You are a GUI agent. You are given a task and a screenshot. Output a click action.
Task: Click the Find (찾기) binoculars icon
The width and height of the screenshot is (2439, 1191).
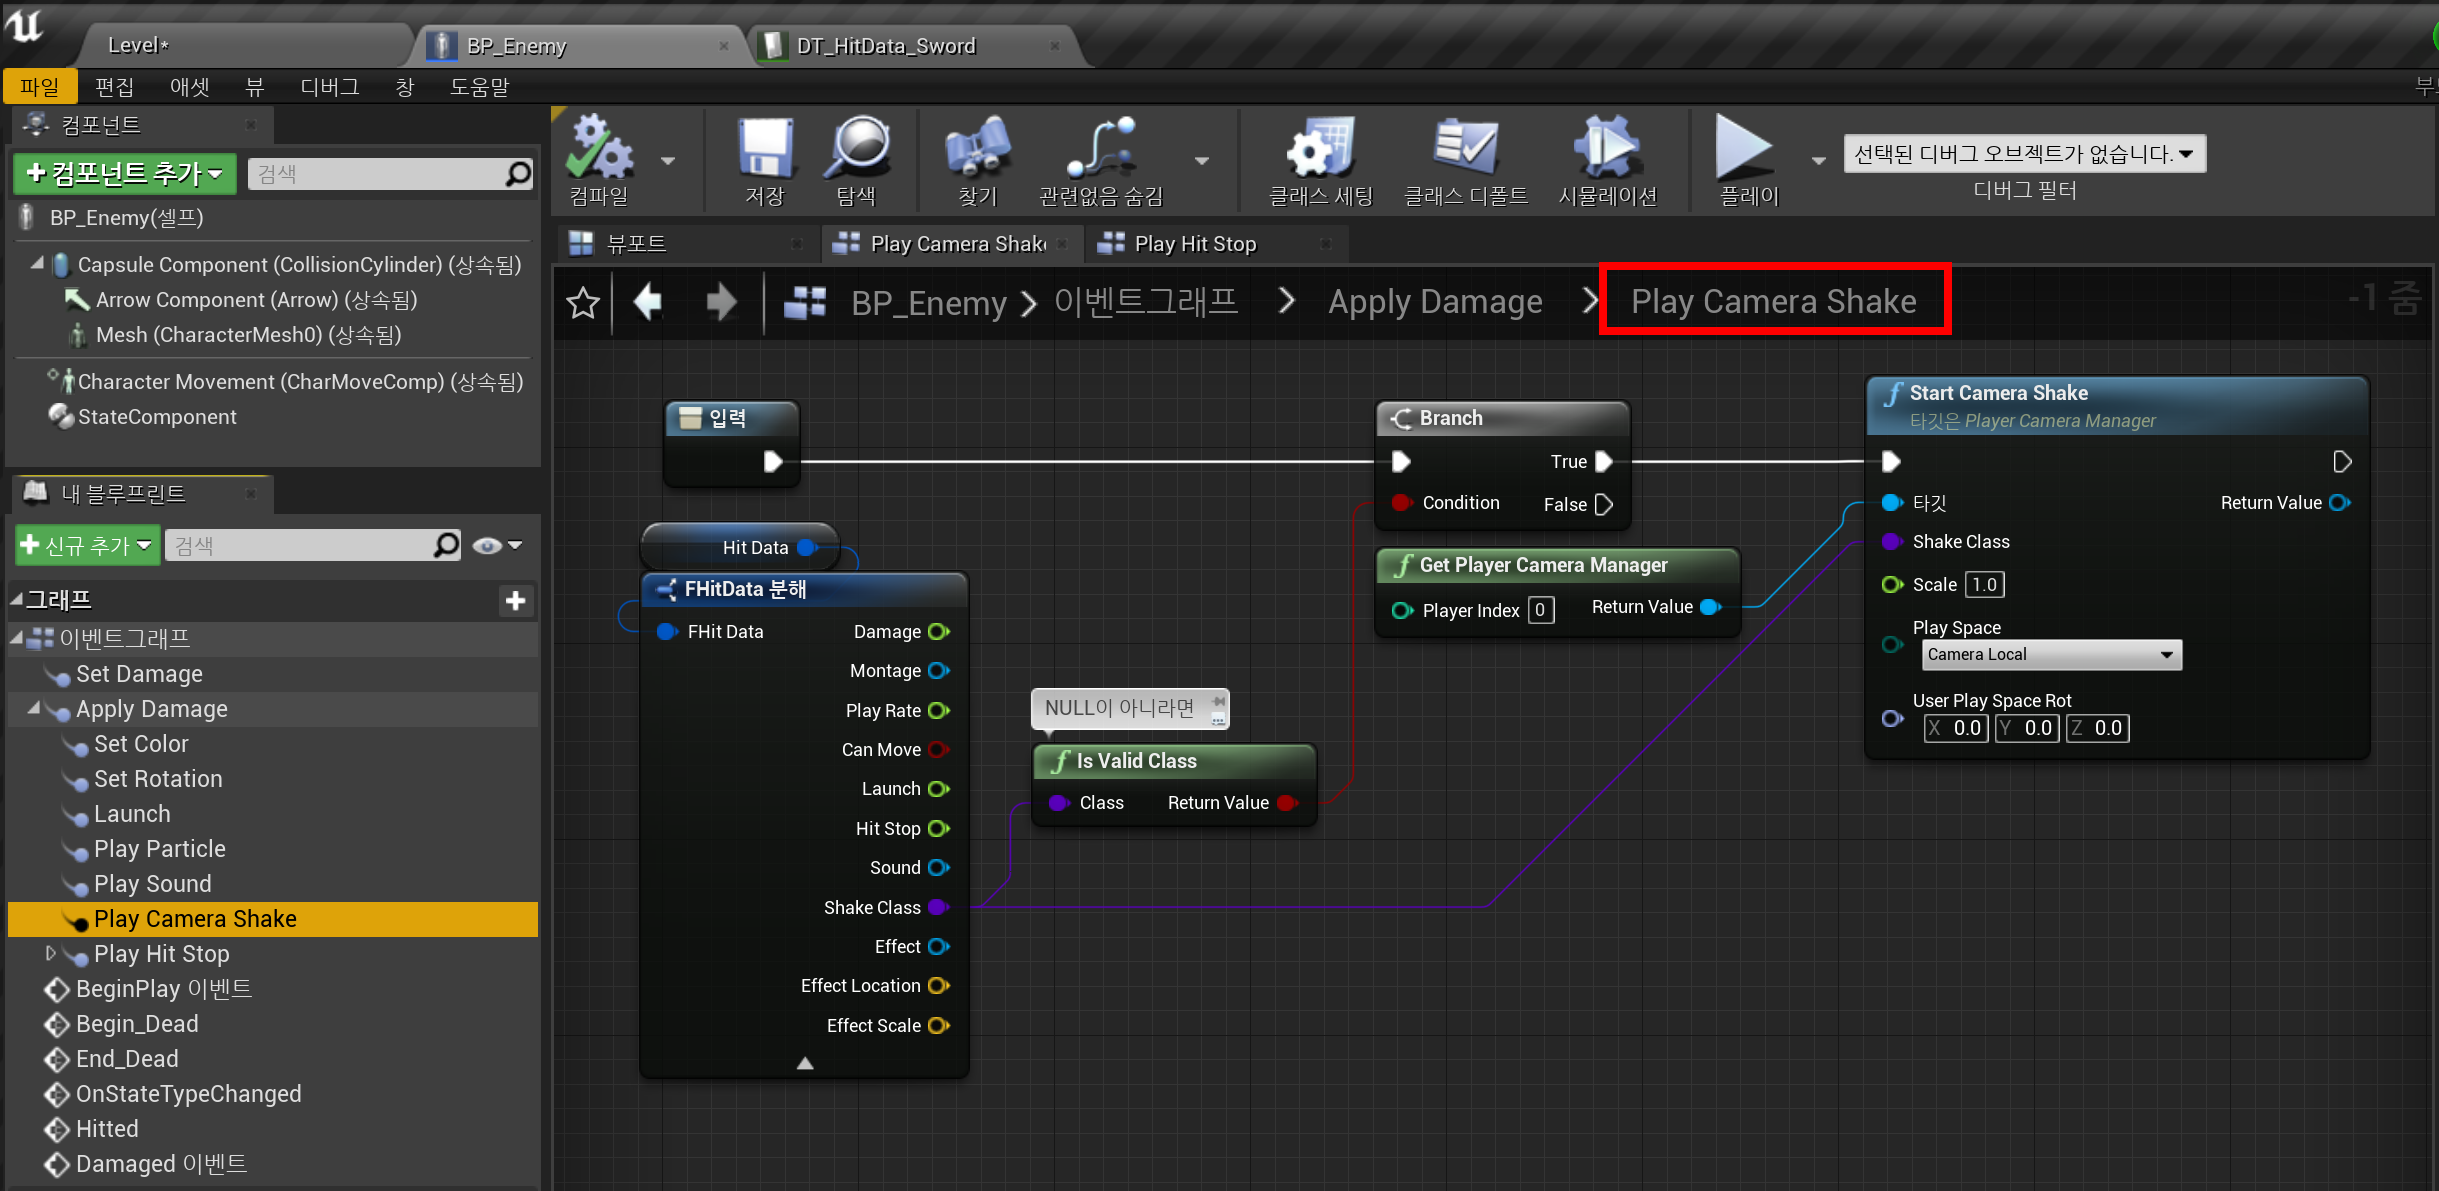click(978, 148)
